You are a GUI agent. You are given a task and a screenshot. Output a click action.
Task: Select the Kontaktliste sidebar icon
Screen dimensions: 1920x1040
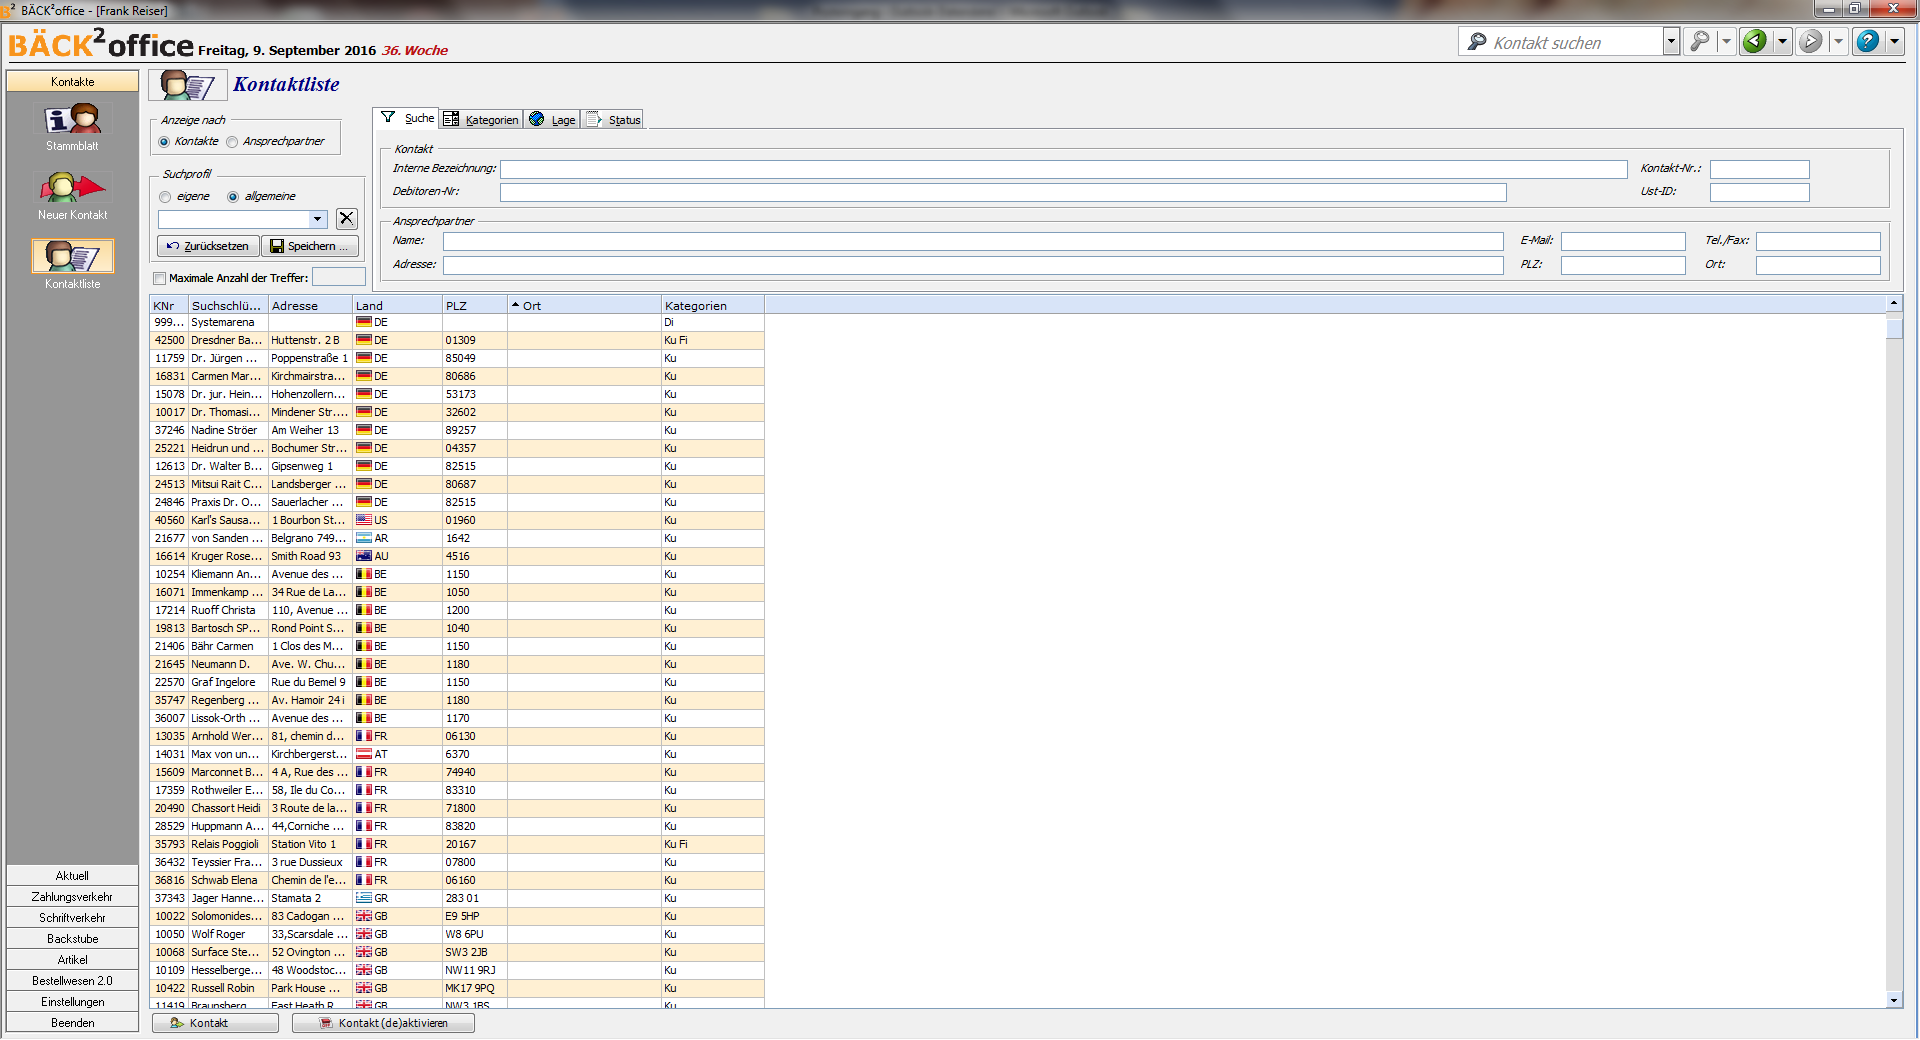click(72, 257)
